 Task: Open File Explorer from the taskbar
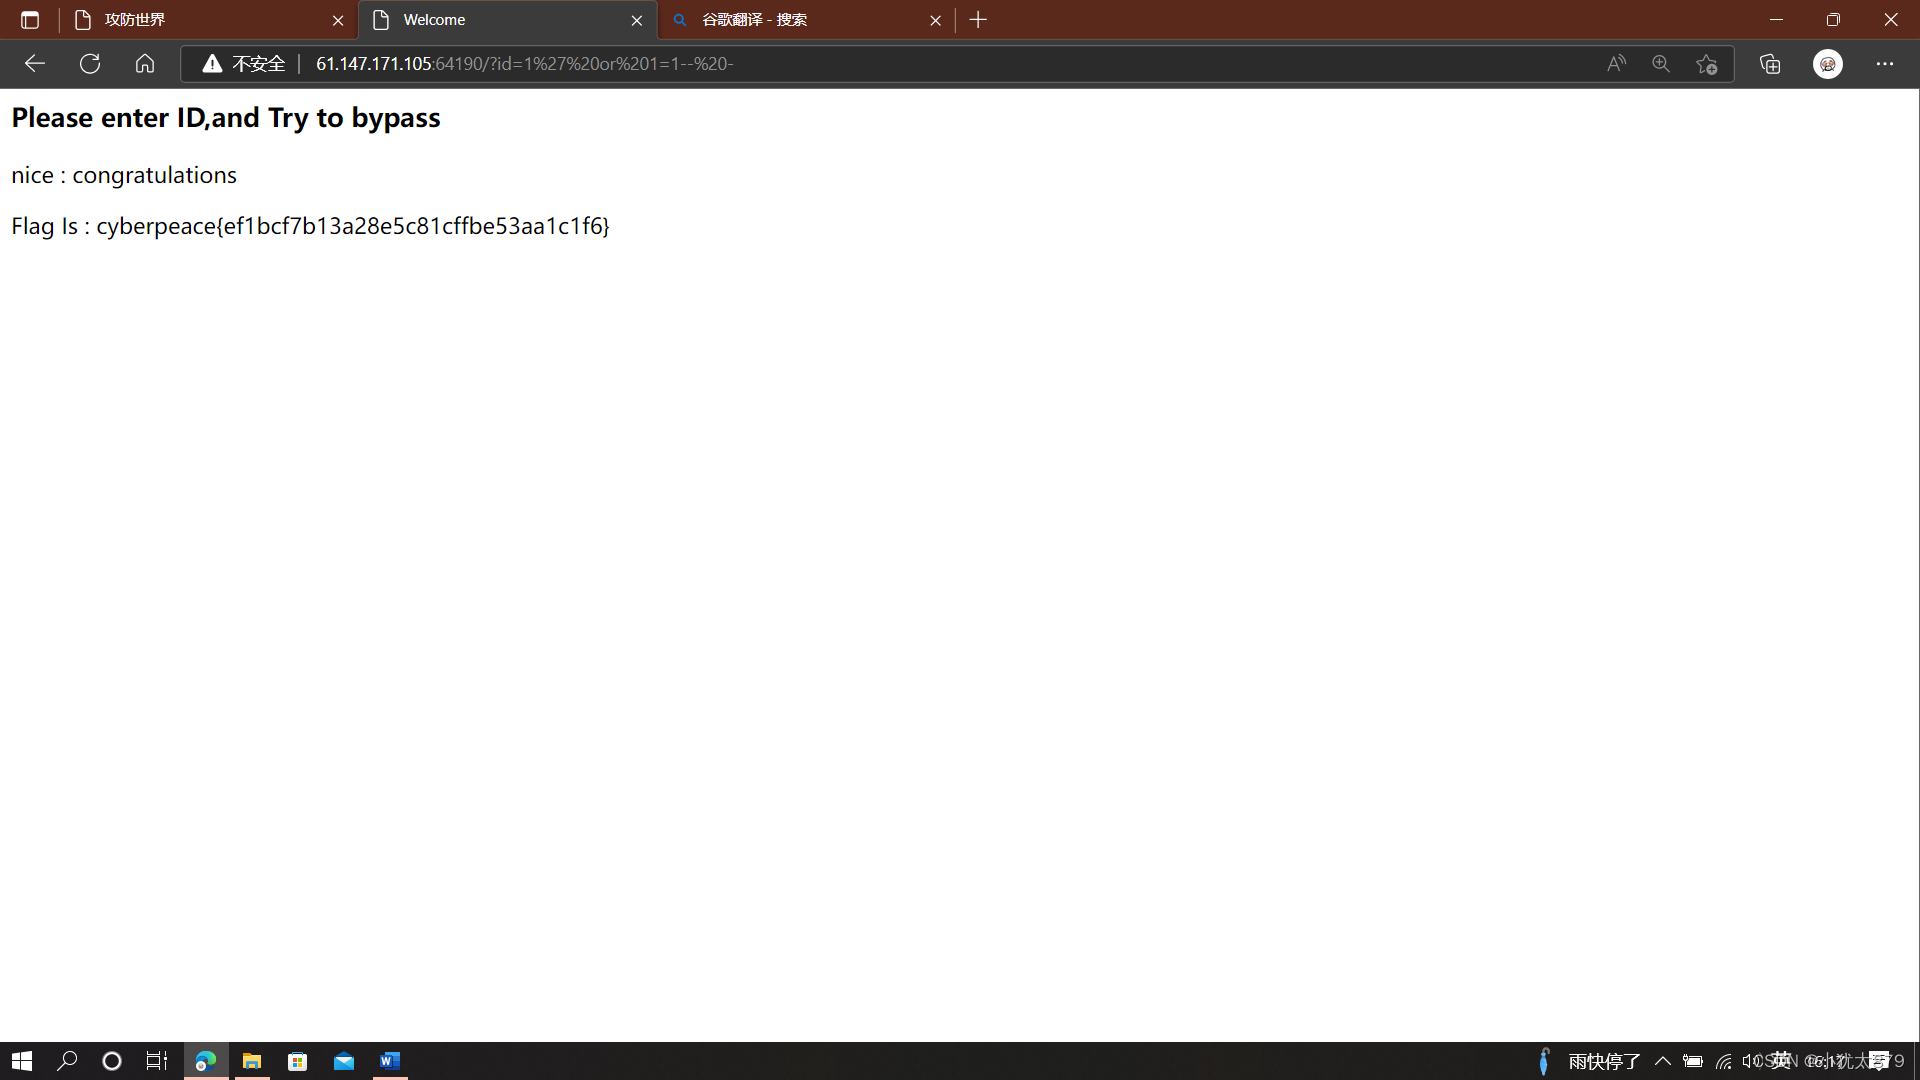(251, 1061)
